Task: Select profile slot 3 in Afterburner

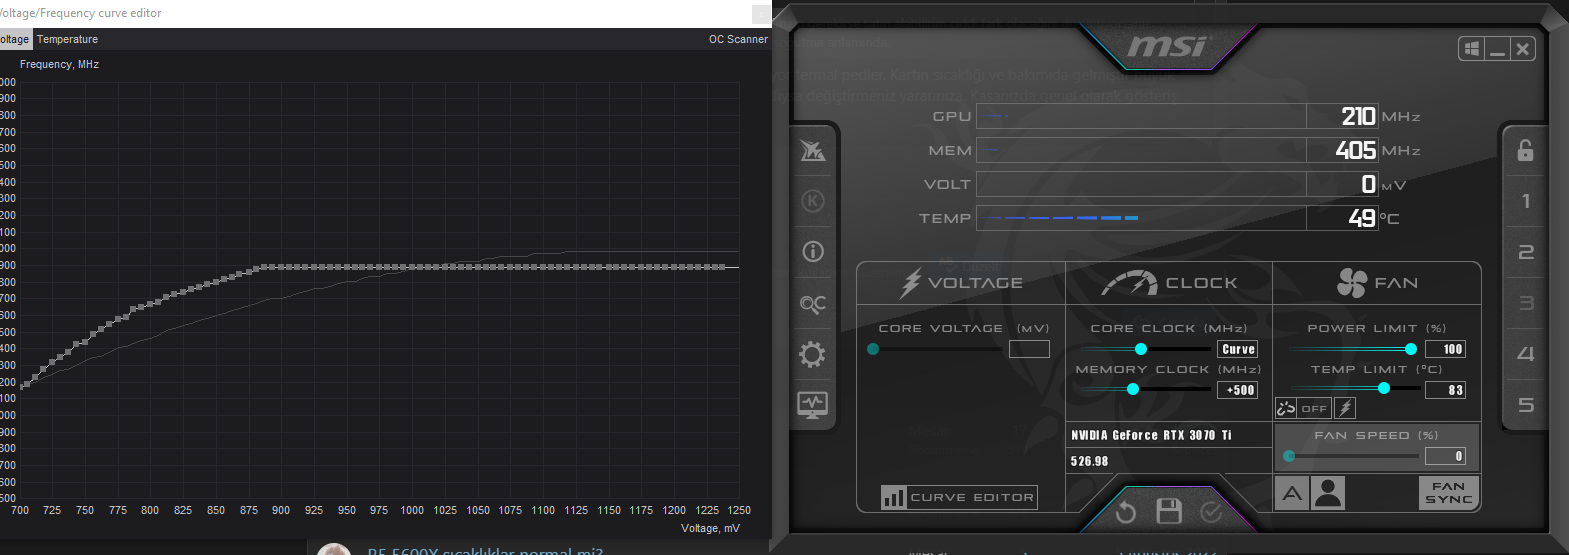Action: click(1525, 303)
